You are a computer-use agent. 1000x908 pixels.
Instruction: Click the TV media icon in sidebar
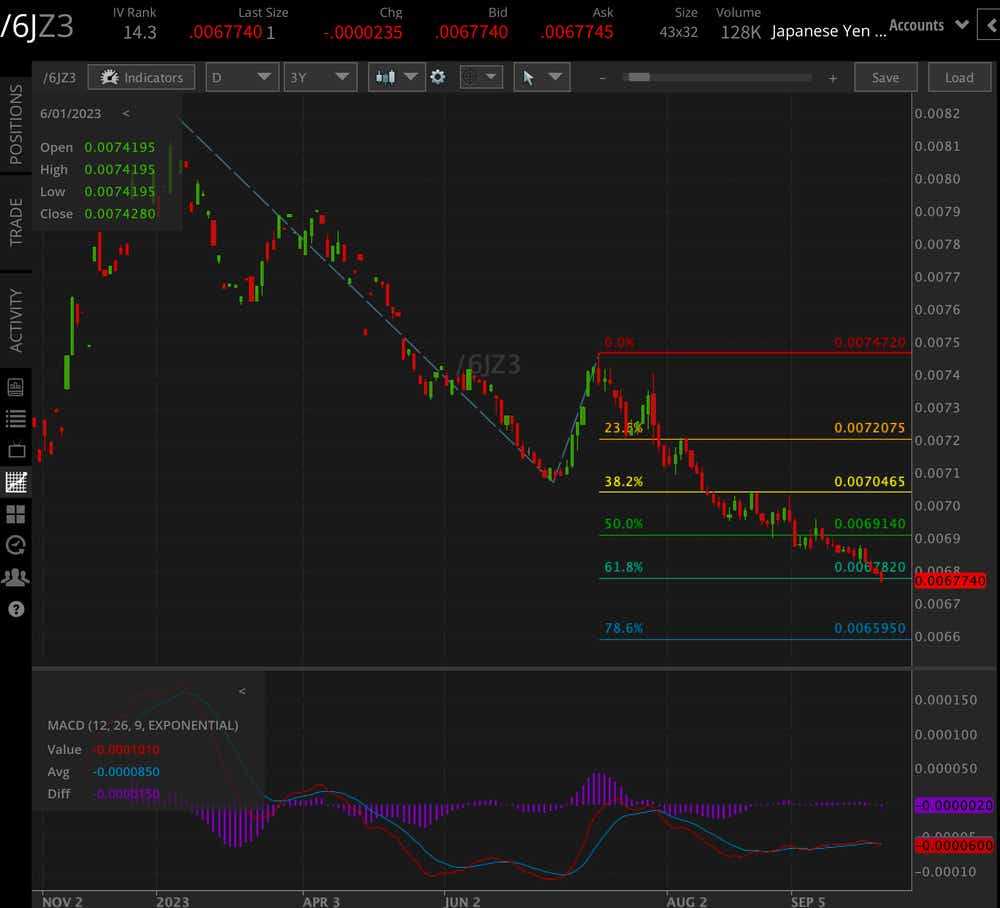15,450
